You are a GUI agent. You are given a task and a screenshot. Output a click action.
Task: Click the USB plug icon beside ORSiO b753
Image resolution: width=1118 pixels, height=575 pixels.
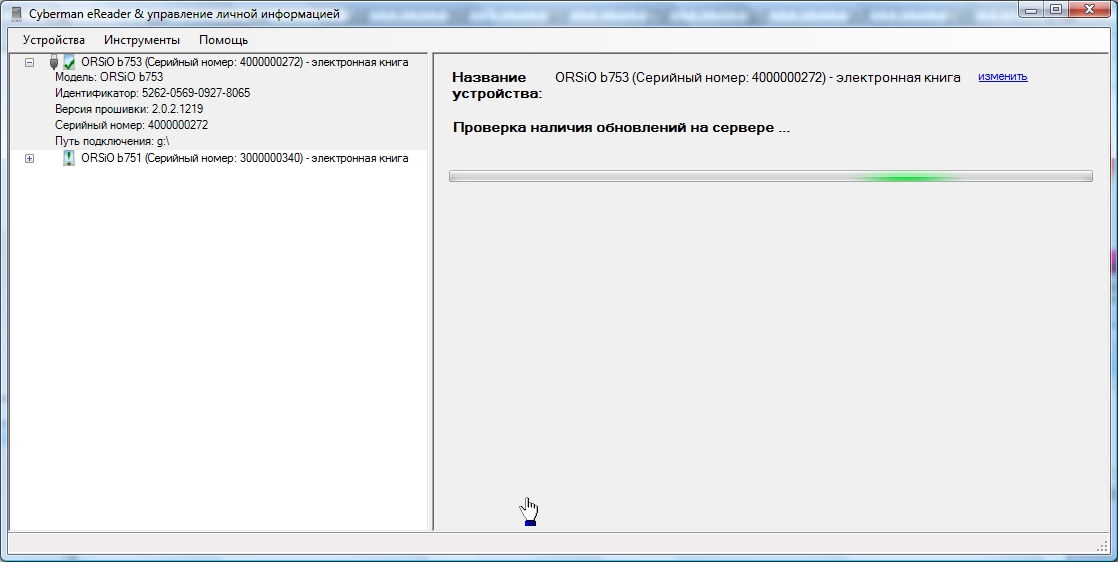[x=53, y=62]
